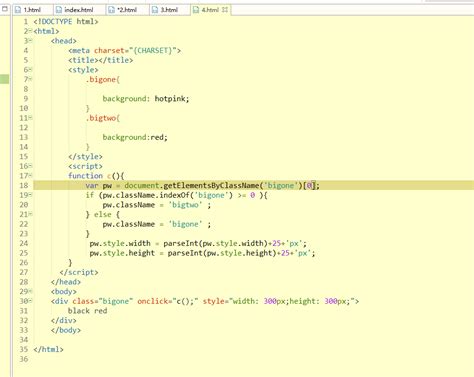
Task: Click the green change marker beside line 7
Action: point(4,79)
